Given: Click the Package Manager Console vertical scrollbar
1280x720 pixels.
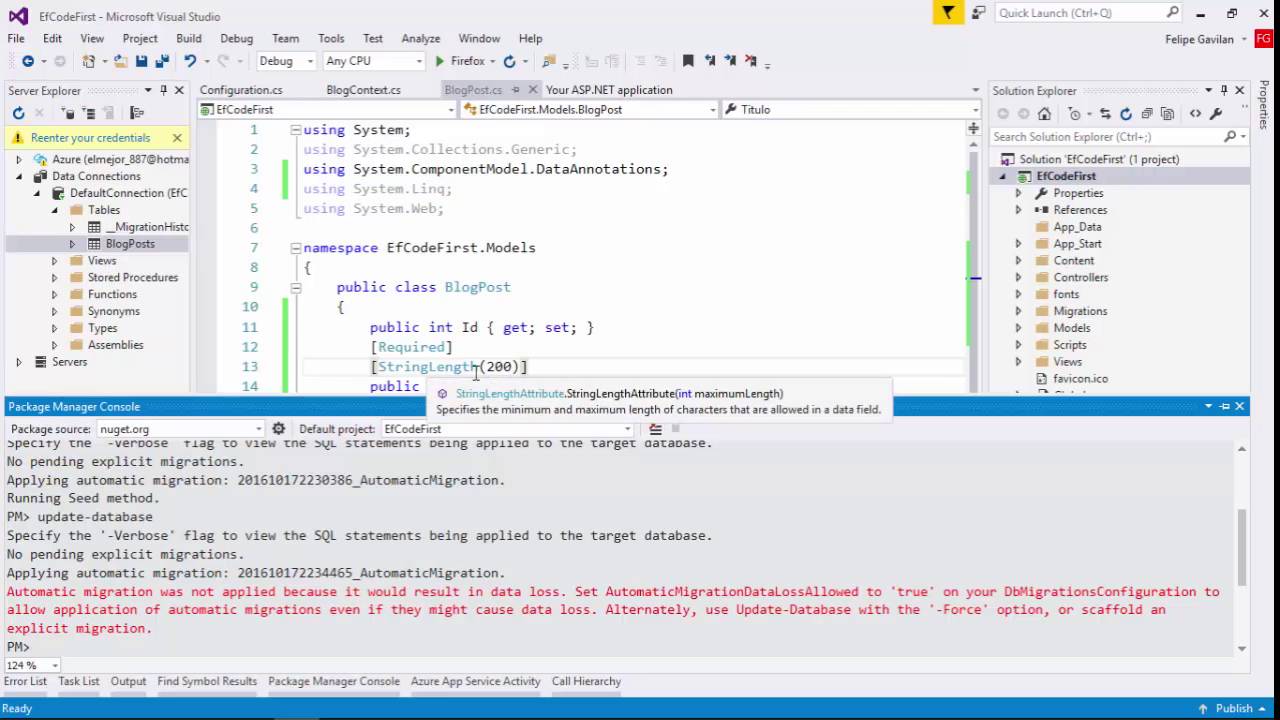Looking at the screenshot, I should (1242, 546).
